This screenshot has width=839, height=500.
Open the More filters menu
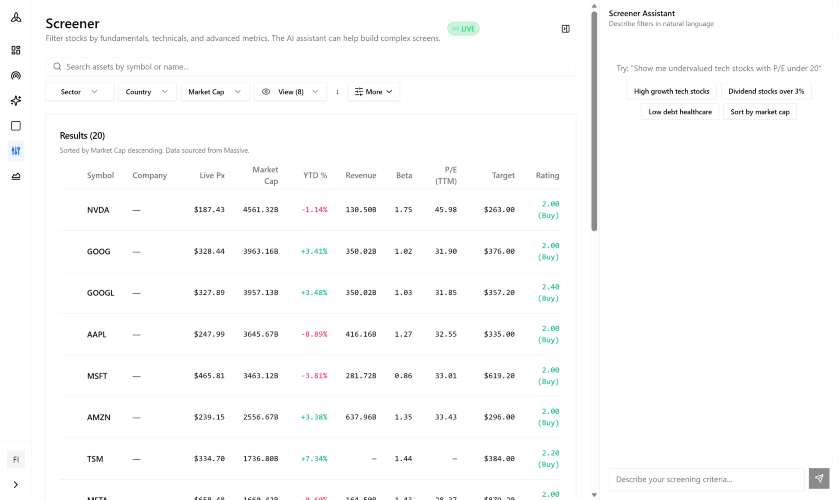pyautogui.click(x=374, y=91)
